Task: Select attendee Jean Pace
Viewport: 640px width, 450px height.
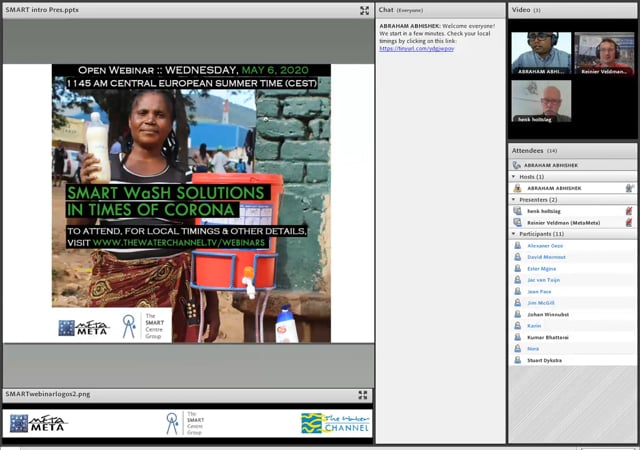Action: point(539,291)
